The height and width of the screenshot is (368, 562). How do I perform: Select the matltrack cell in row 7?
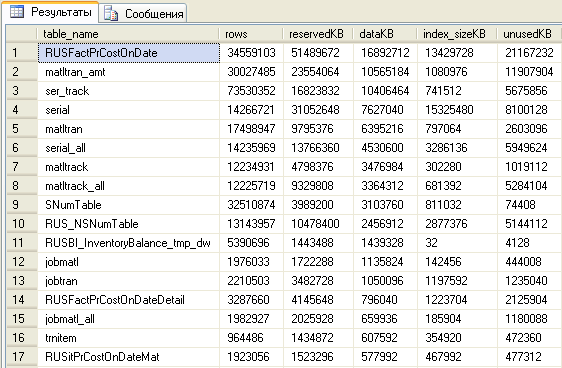tap(129, 167)
